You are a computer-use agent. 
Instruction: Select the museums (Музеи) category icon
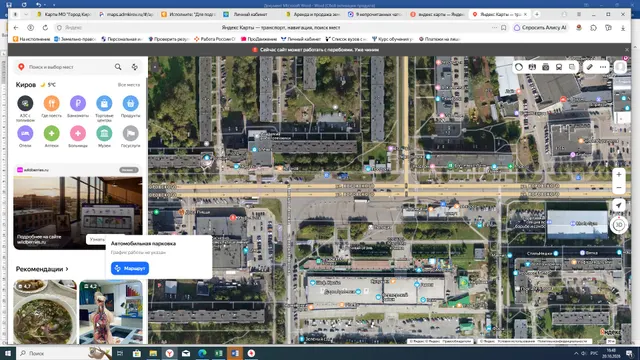104,133
